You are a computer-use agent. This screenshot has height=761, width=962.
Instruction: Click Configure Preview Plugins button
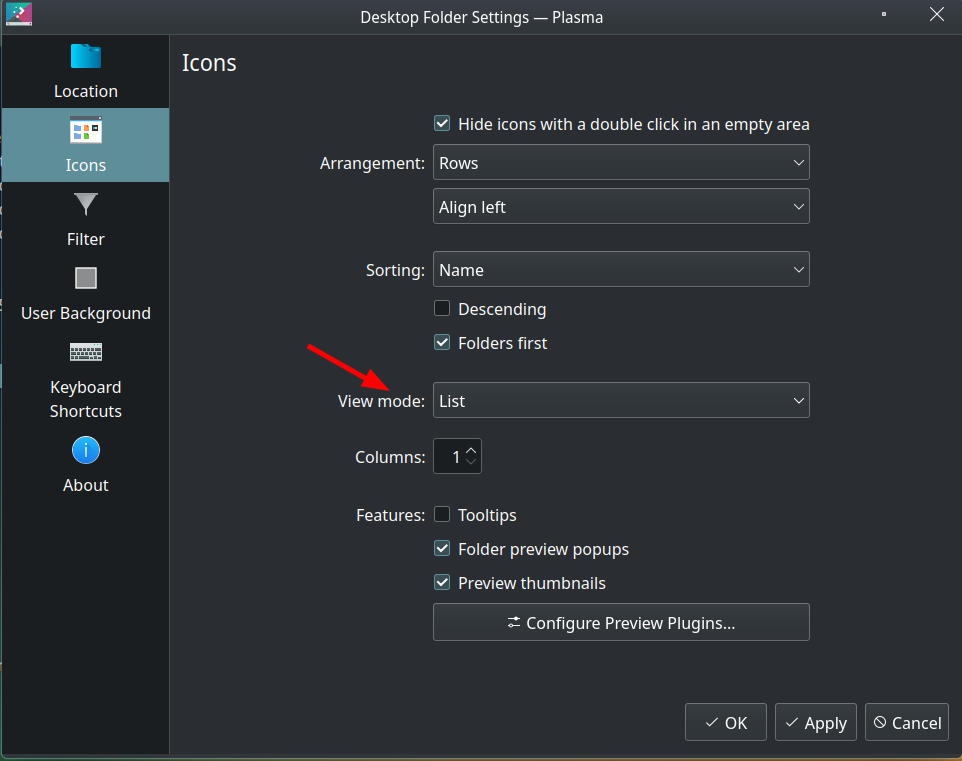621,622
